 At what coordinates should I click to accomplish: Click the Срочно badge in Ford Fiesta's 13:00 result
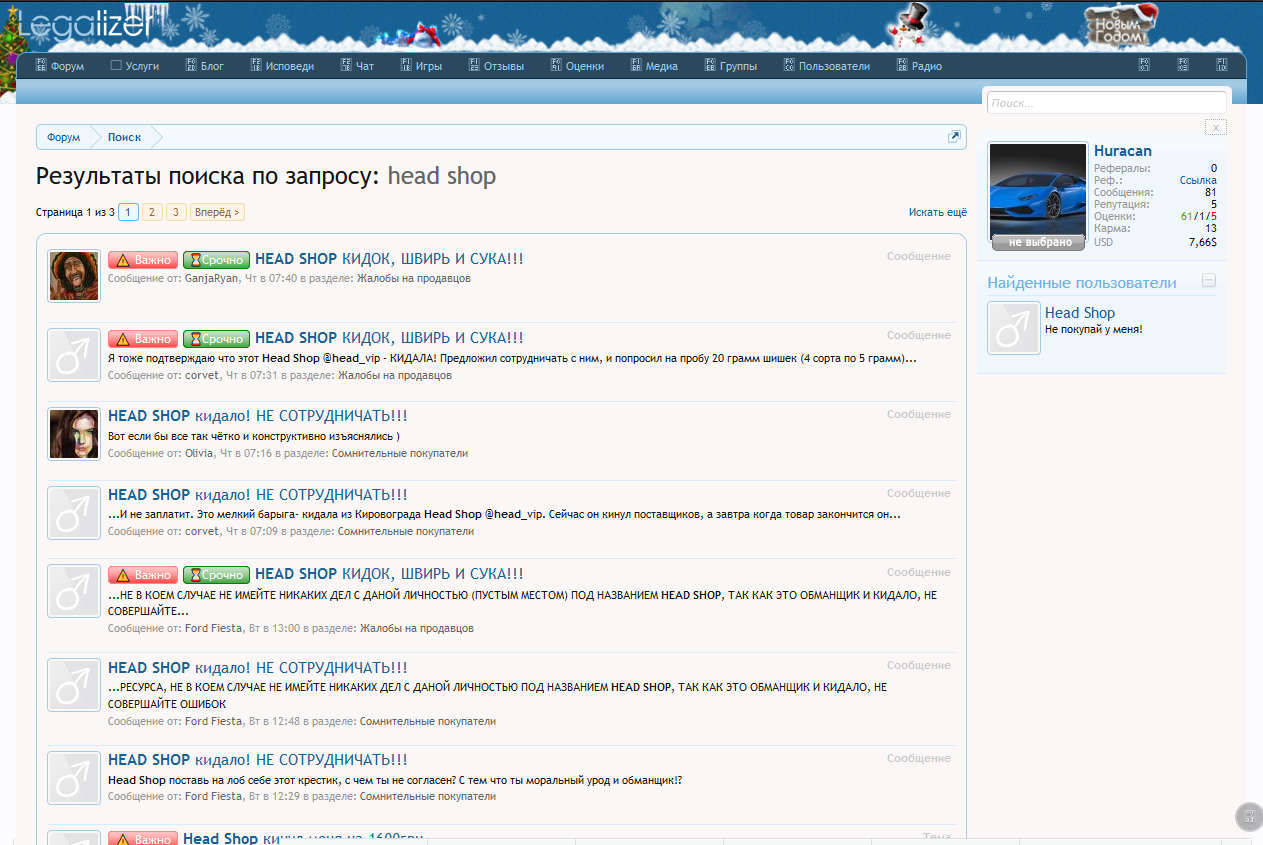click(216, 575)
